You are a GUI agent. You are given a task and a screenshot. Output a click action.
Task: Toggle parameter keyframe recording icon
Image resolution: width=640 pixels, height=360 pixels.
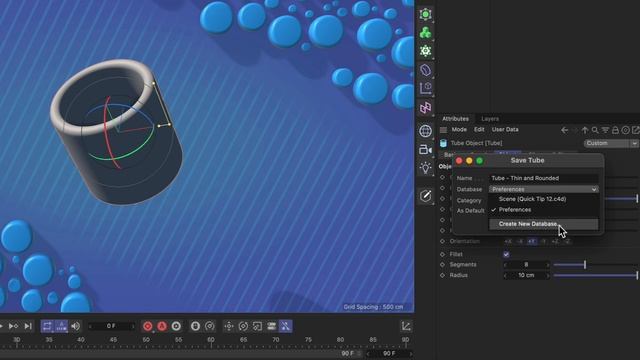pos(271,326)
